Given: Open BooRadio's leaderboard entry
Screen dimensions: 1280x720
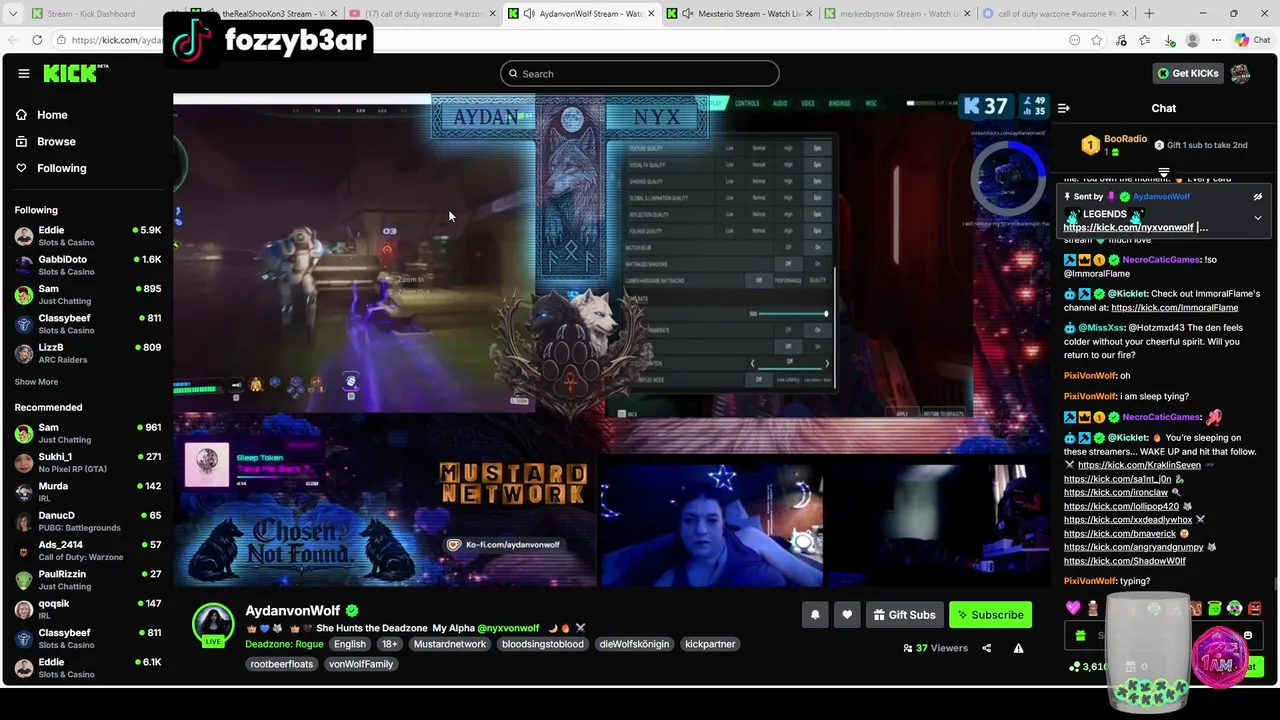Looking at the screenshot, I should click(1113, 145).
